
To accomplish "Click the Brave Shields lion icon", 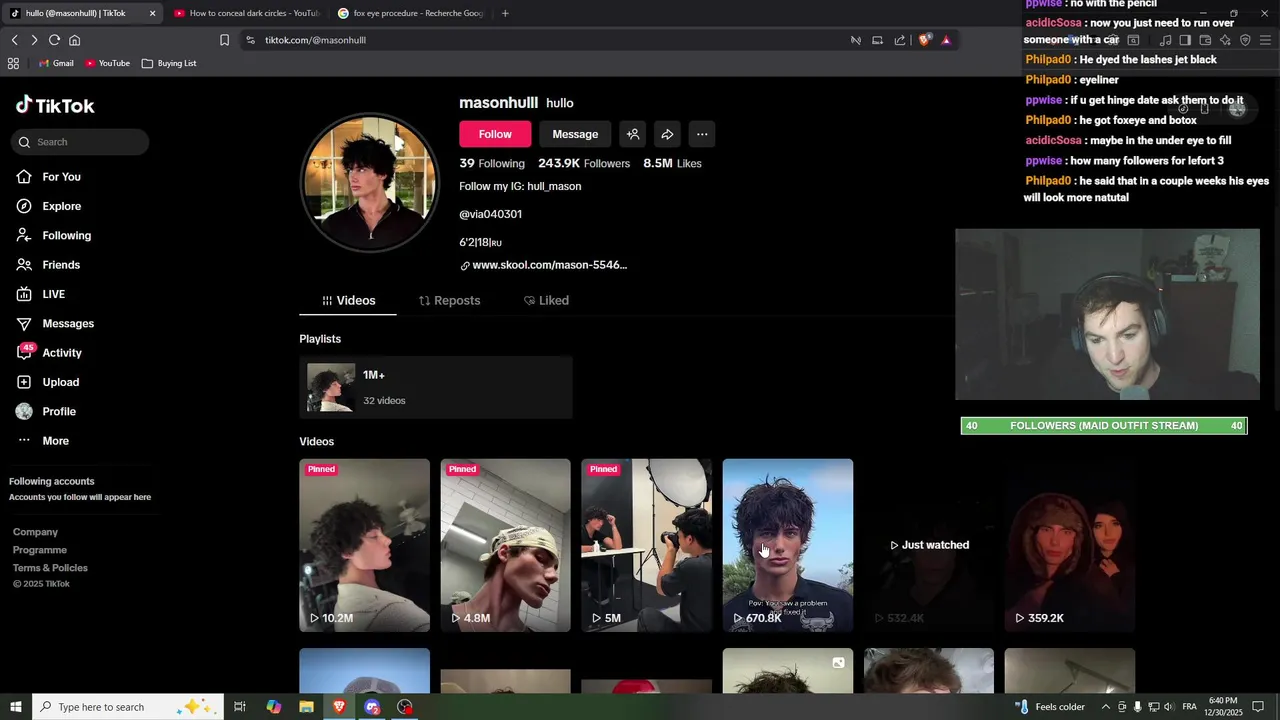I will [925, 40].
